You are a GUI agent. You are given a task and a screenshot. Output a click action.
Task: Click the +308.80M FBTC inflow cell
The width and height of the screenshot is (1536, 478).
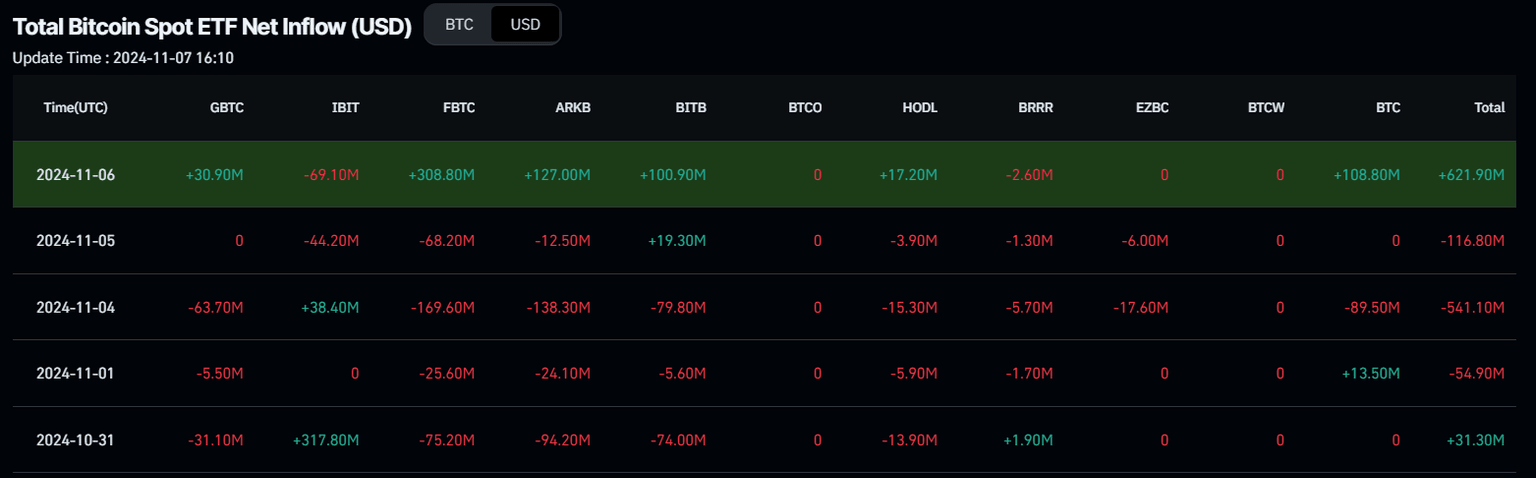441,175
